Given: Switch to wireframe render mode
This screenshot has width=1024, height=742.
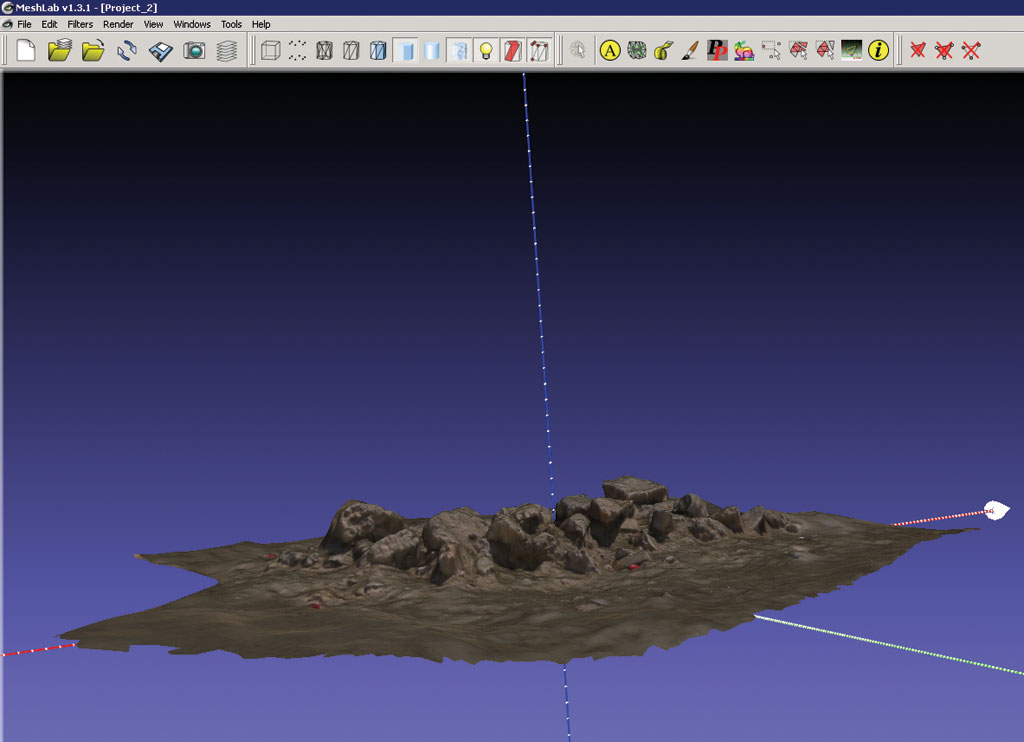Looking at the screenshot, I should (324, 50).
